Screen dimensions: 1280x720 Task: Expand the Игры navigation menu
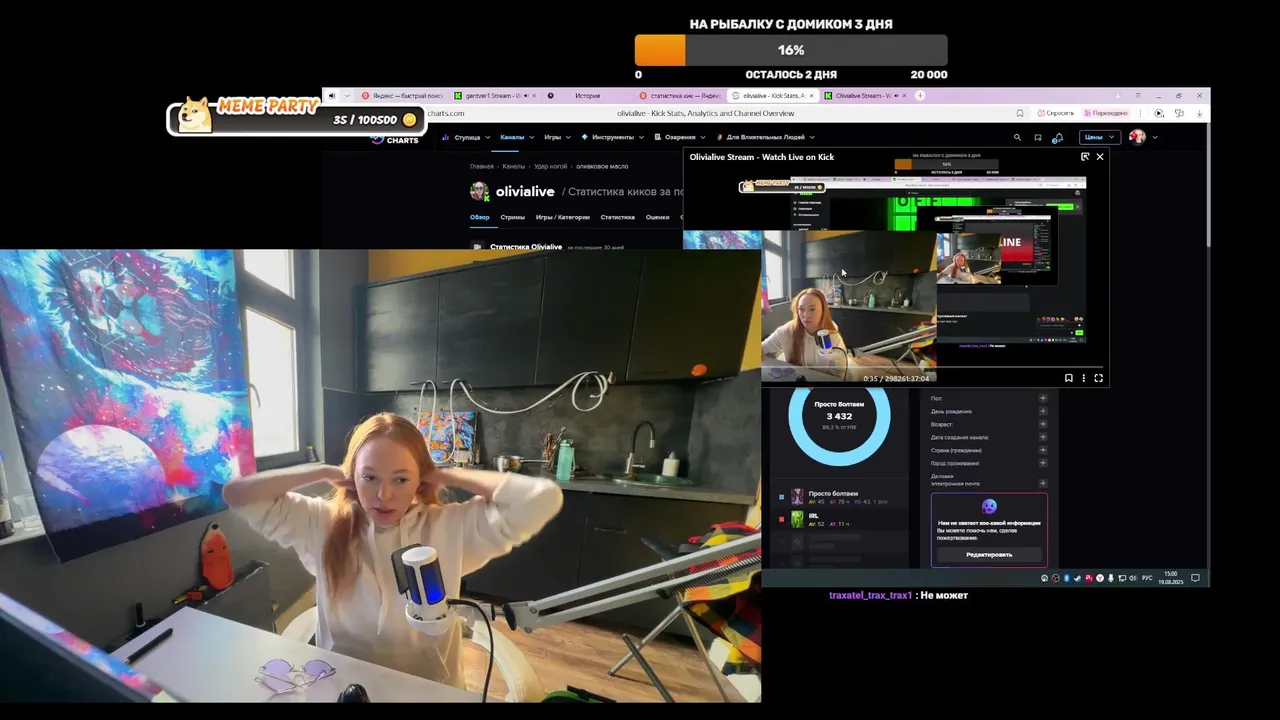[x=556, y=137]
